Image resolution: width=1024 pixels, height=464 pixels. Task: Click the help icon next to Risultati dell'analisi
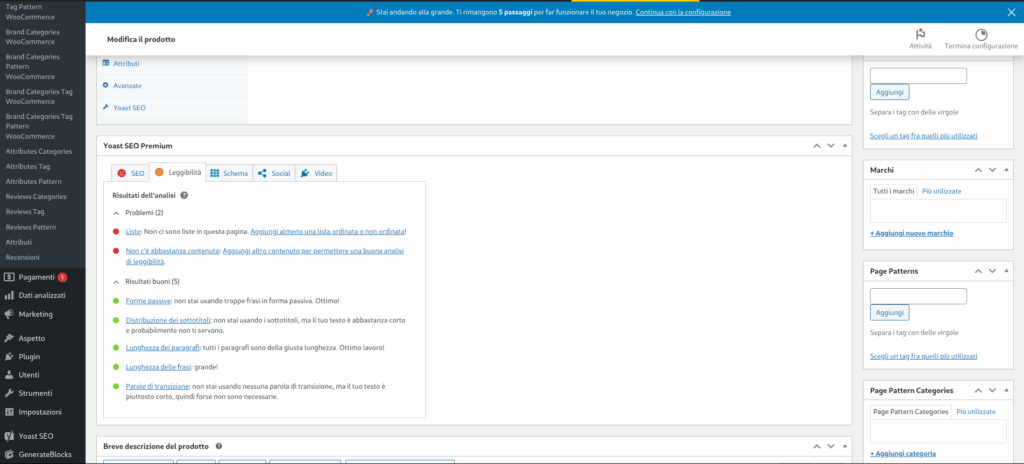184,195
